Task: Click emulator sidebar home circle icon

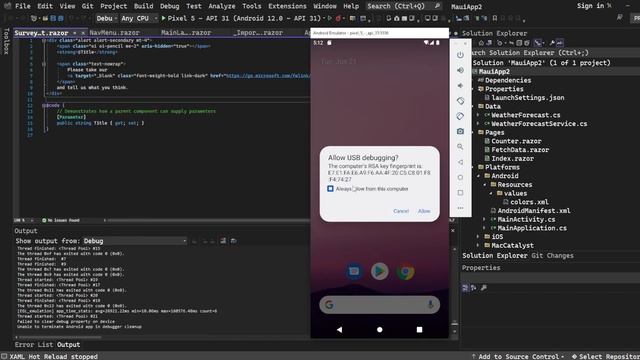Action: pos(460,178)
